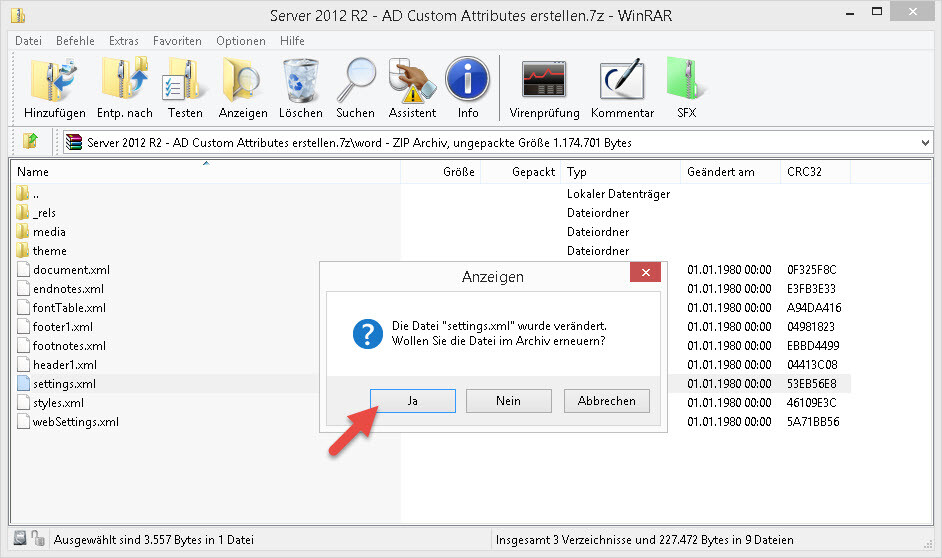Open the Anzeigen view file tool
This screenshot has width=942, height=558.
point(243,87)
